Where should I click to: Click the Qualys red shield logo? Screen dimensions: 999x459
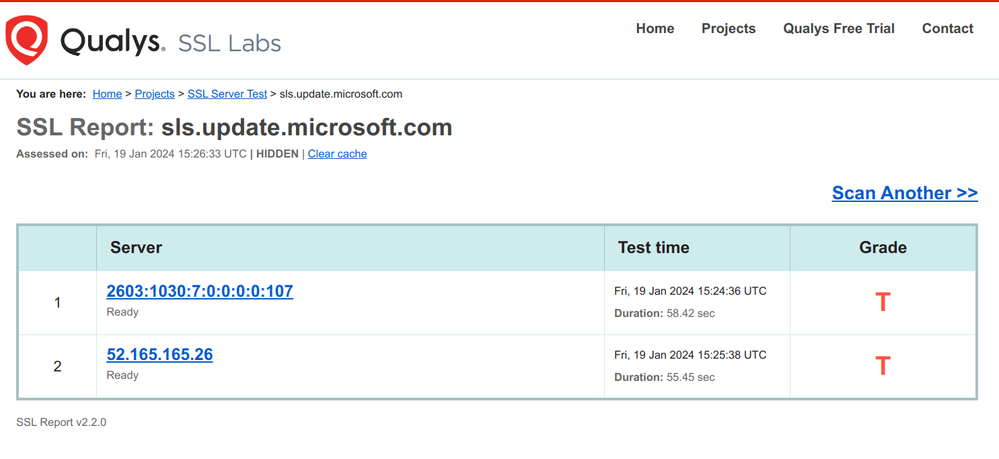(x=27, y=41)
